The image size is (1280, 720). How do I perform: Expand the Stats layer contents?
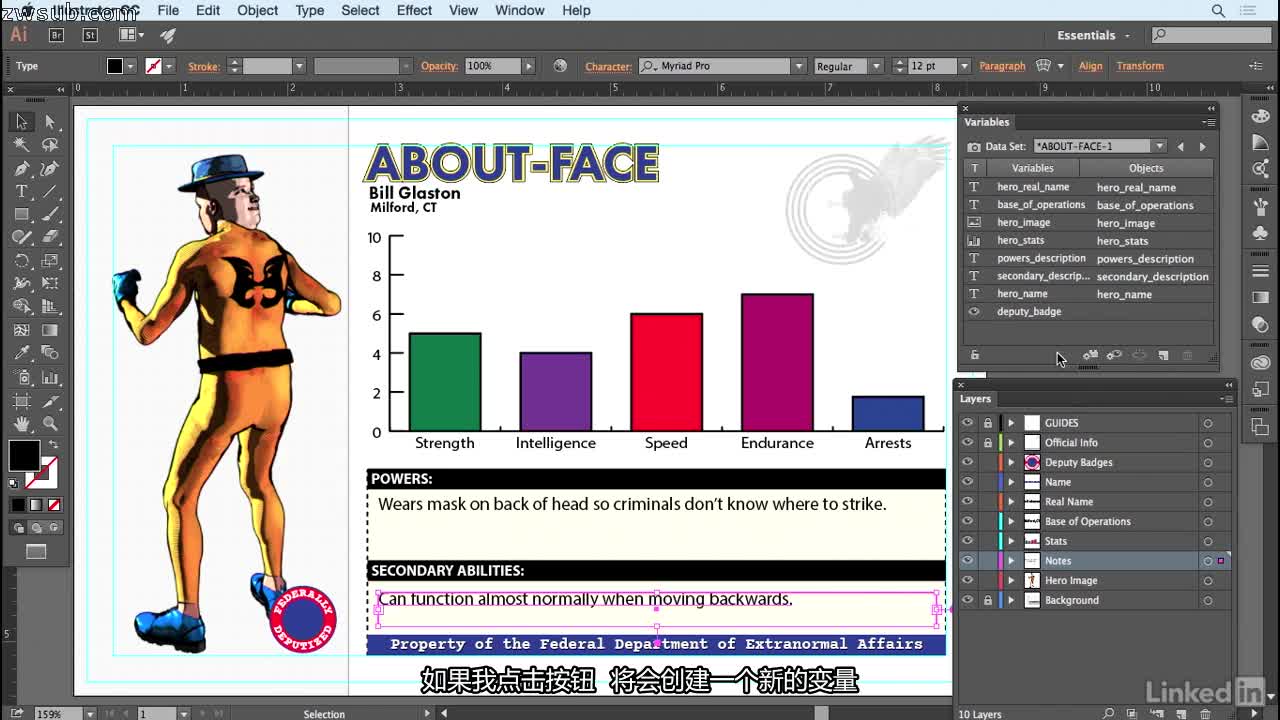(x=1010, y=540)
